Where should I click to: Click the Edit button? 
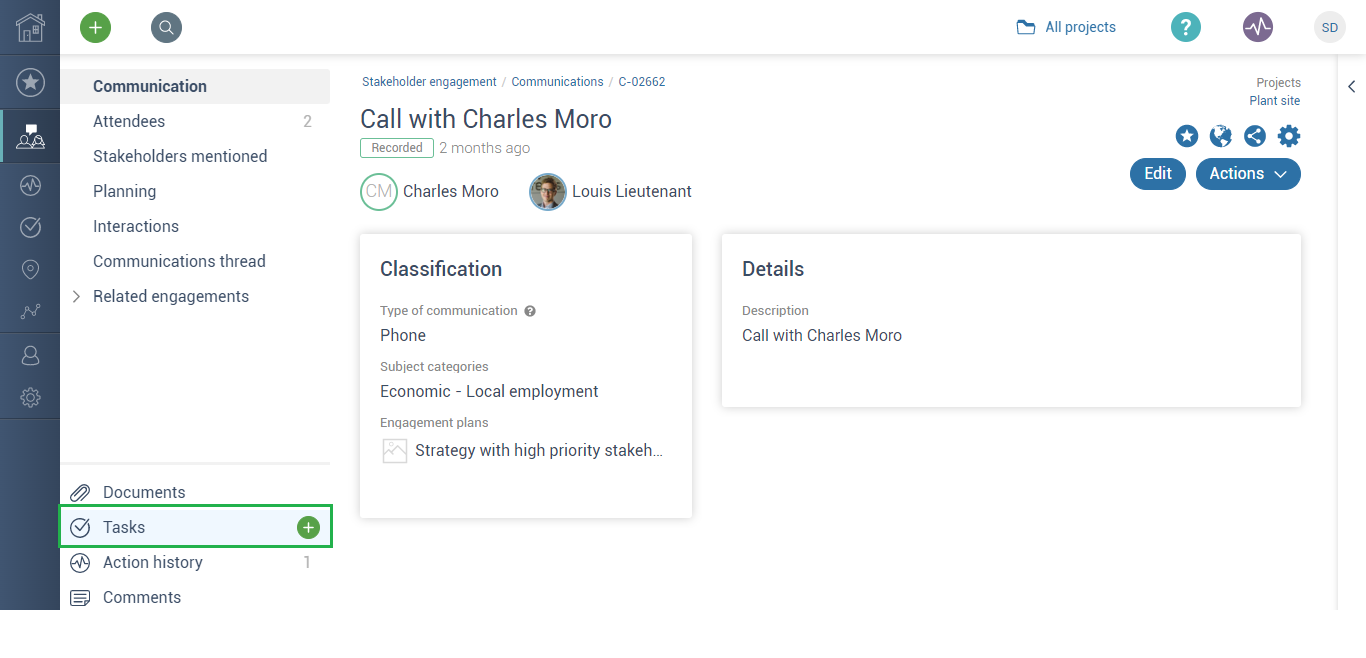[x=1158, y=173]
